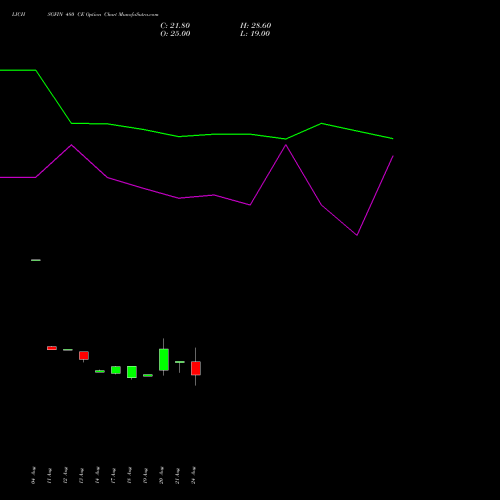The width and height of the screenshot is (500, 500).
Task: Click the tall green candlestick above 20 Aug
Action: [x=164, y=359]
